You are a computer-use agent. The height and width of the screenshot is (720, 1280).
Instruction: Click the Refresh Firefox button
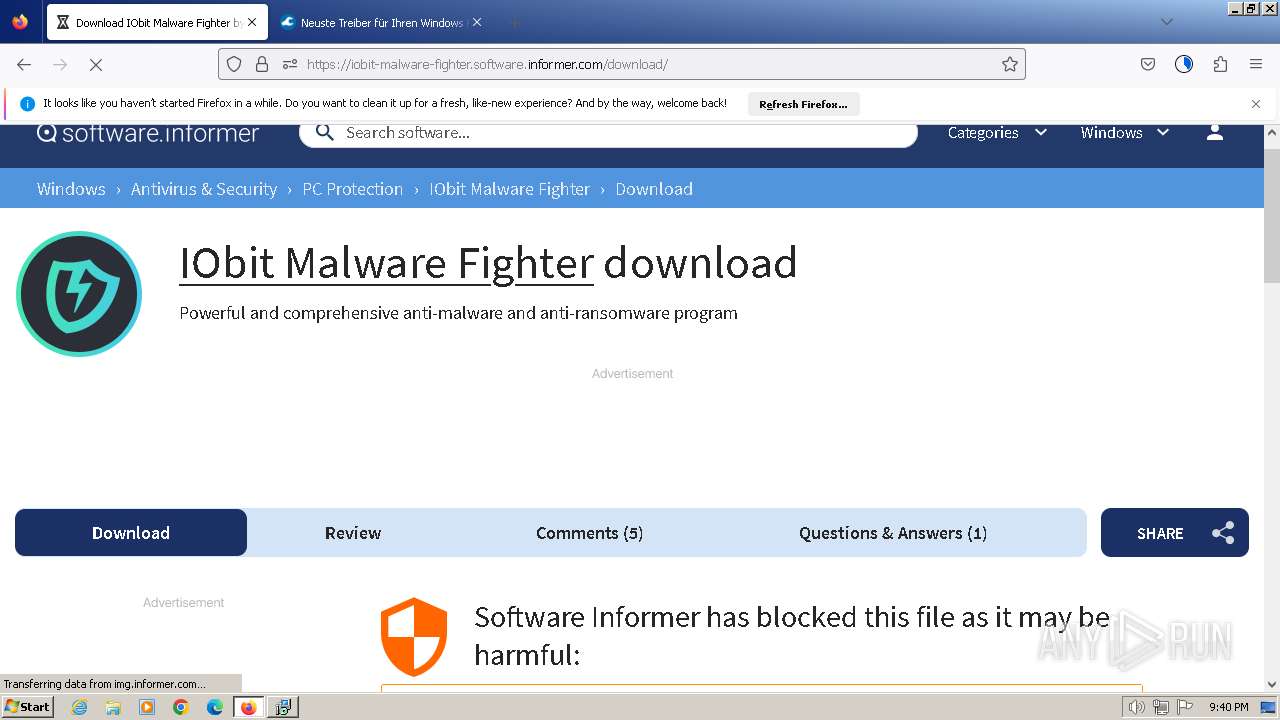(803, 104)
